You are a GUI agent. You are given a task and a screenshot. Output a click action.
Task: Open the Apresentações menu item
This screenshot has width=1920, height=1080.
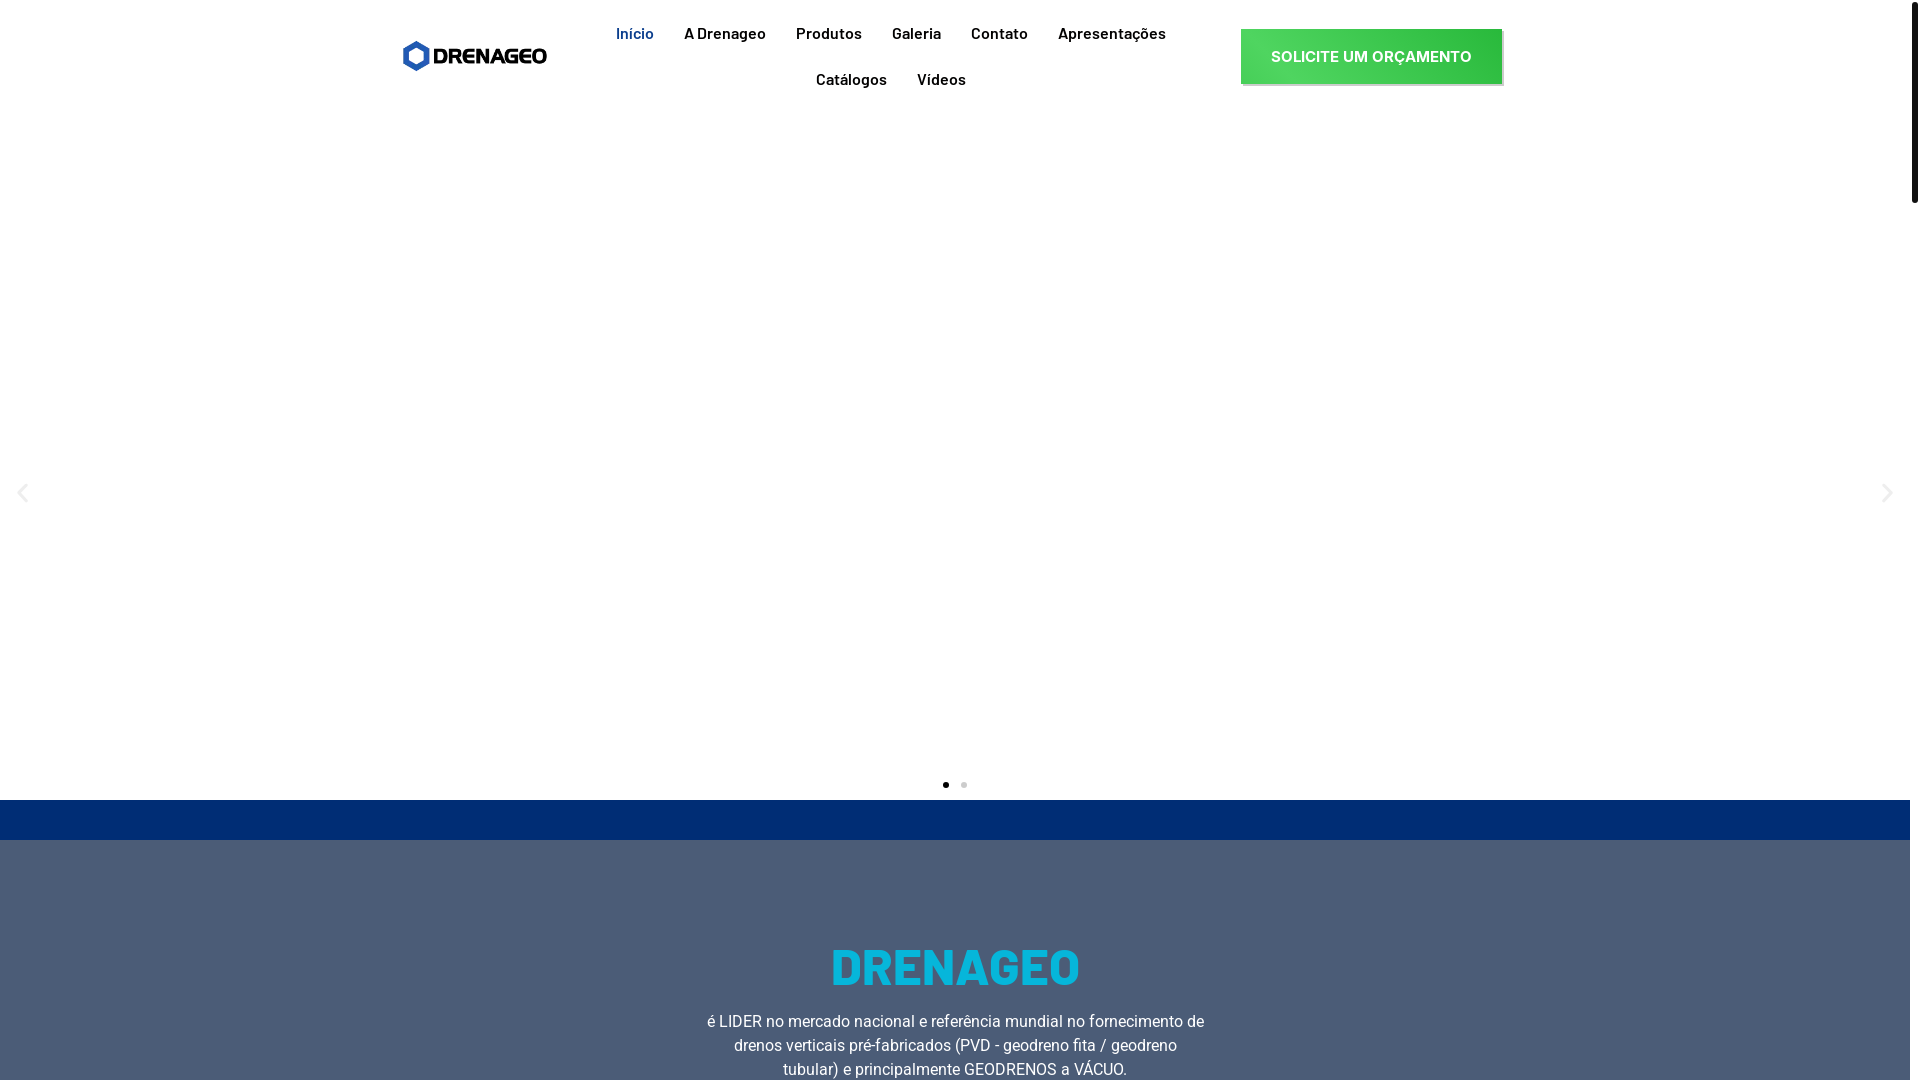(x=1112, y=33)
